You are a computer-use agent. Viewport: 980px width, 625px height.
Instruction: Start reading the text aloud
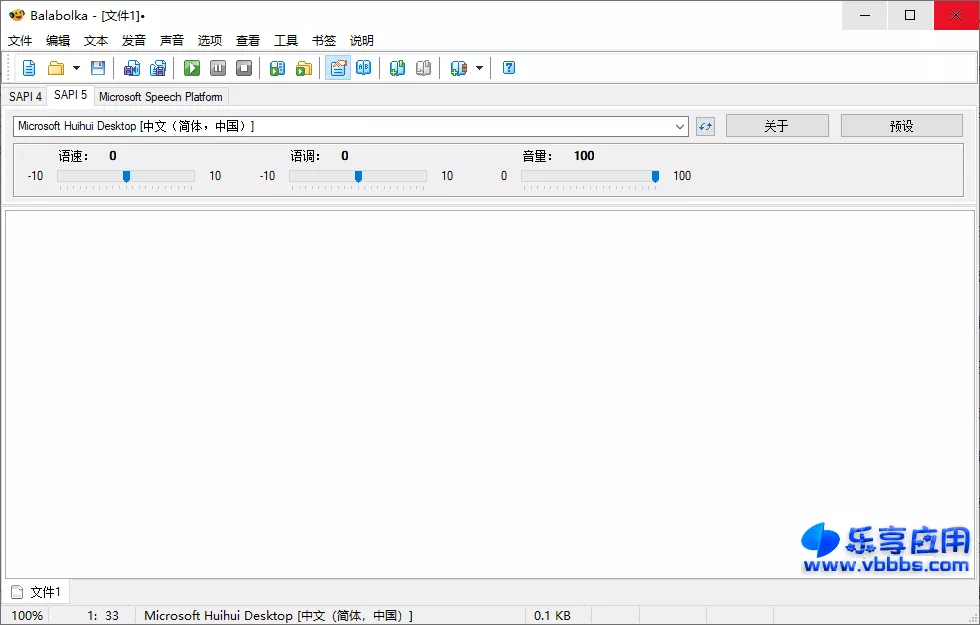(x=191, y=67)
